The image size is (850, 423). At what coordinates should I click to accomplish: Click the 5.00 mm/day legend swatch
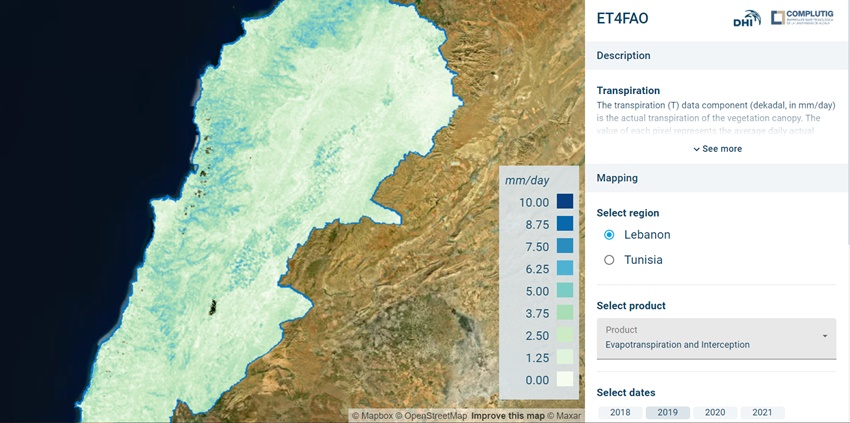tap(565, 291)
